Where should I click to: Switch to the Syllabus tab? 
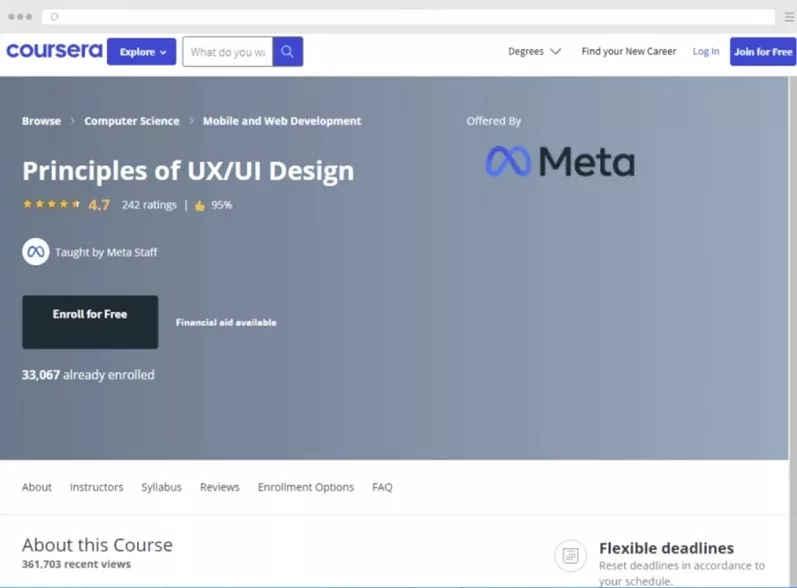click(x=161, y=487)
